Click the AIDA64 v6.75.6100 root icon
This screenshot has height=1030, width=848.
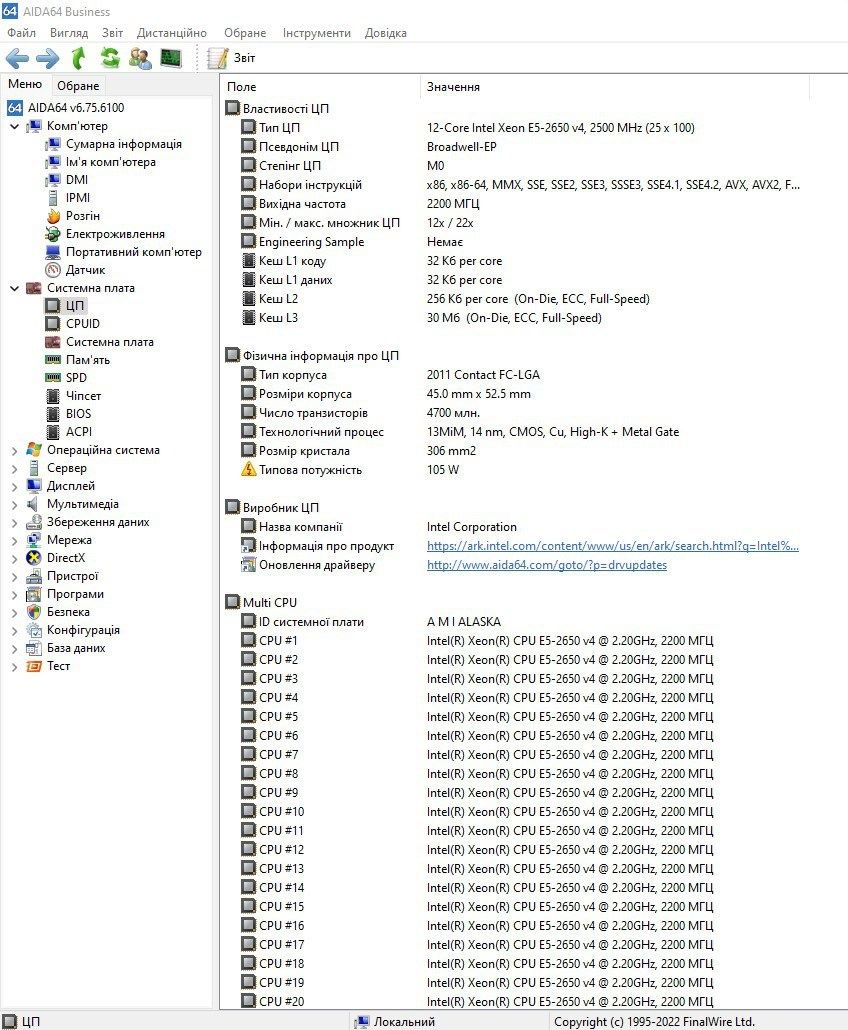pos(14,108)
